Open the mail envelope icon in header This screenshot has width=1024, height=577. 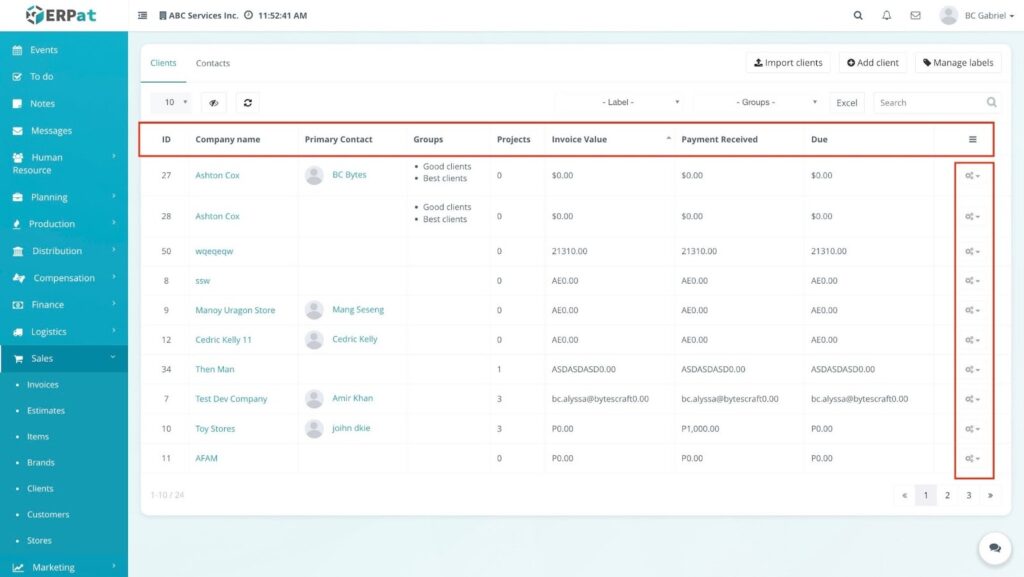[915, 16]
